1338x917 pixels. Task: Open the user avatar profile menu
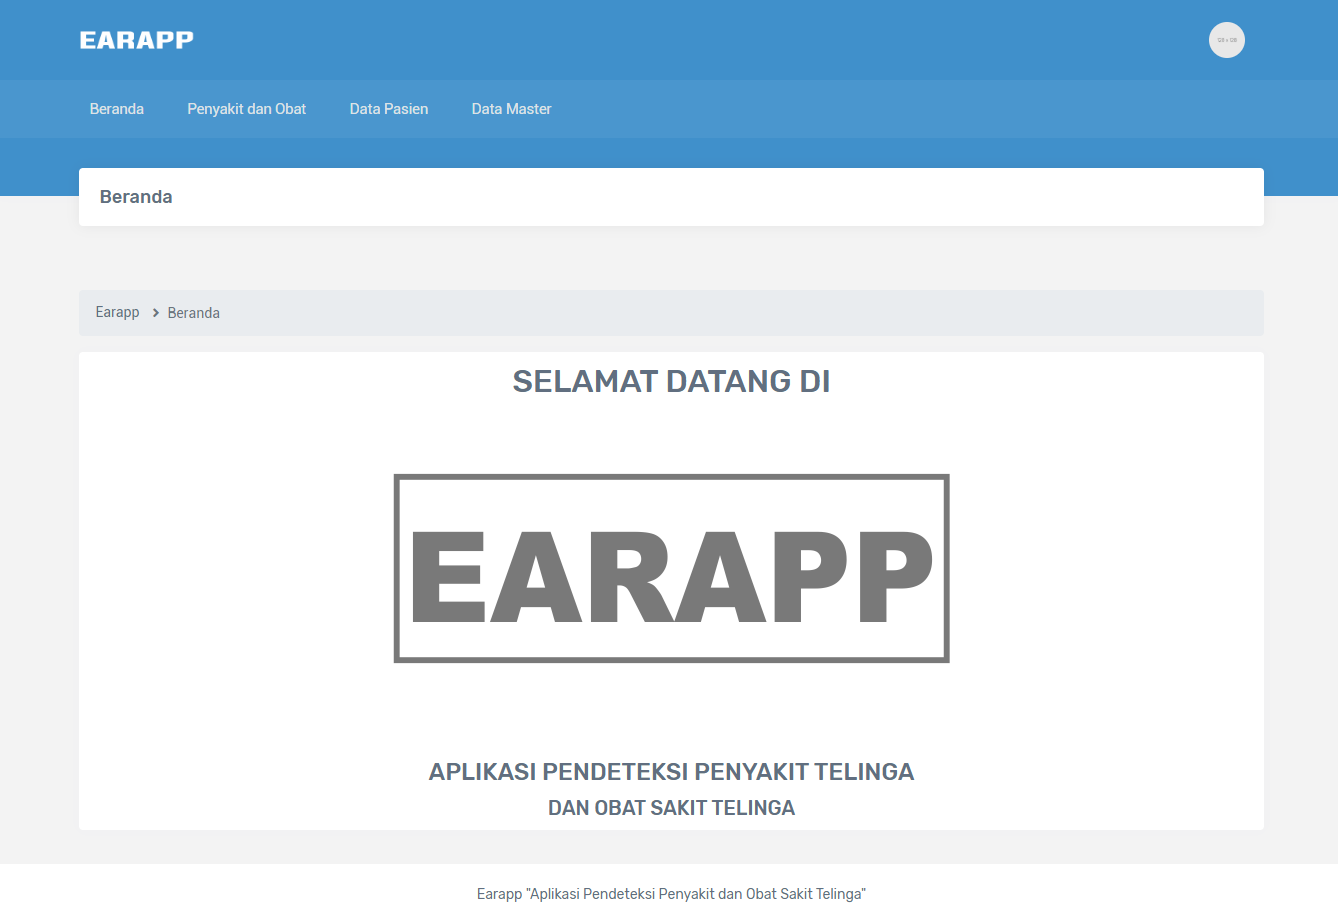[x=1226, y=40]
